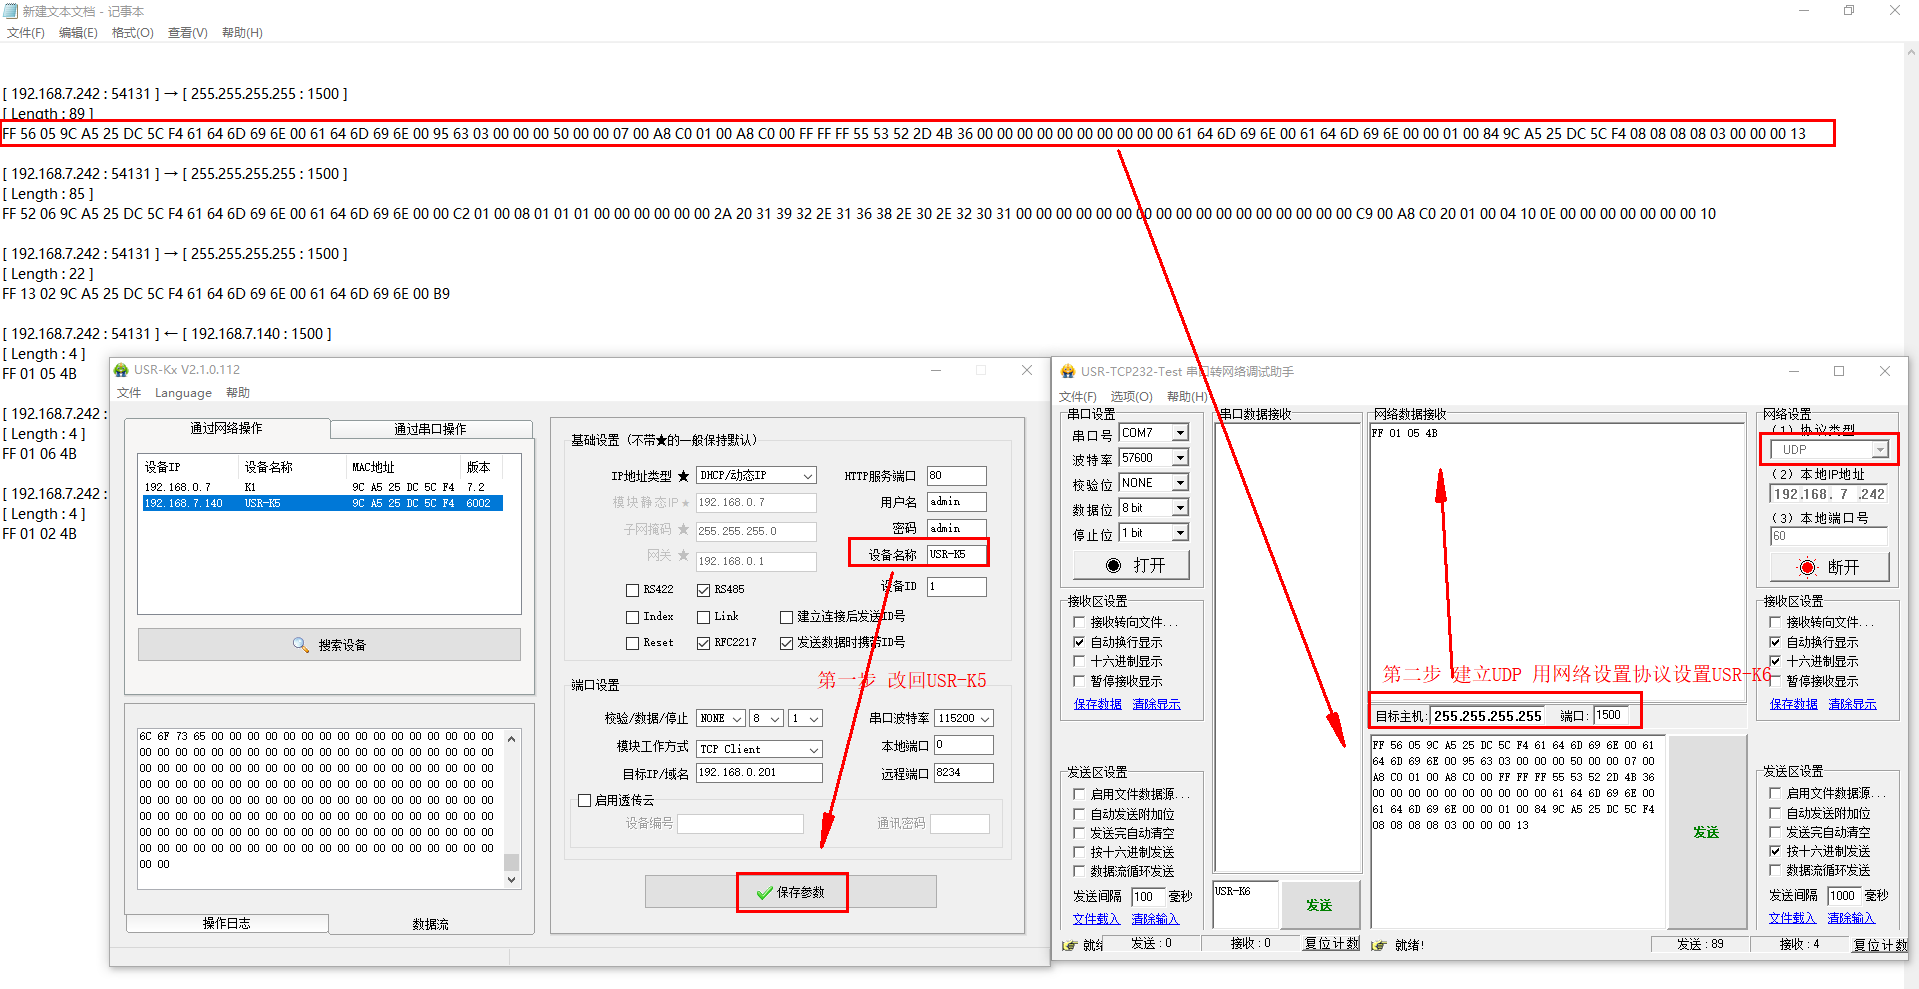Switch to the 通过串口操作 tab
Viewport: 1919px width, 989px height.
pos(430,429)
